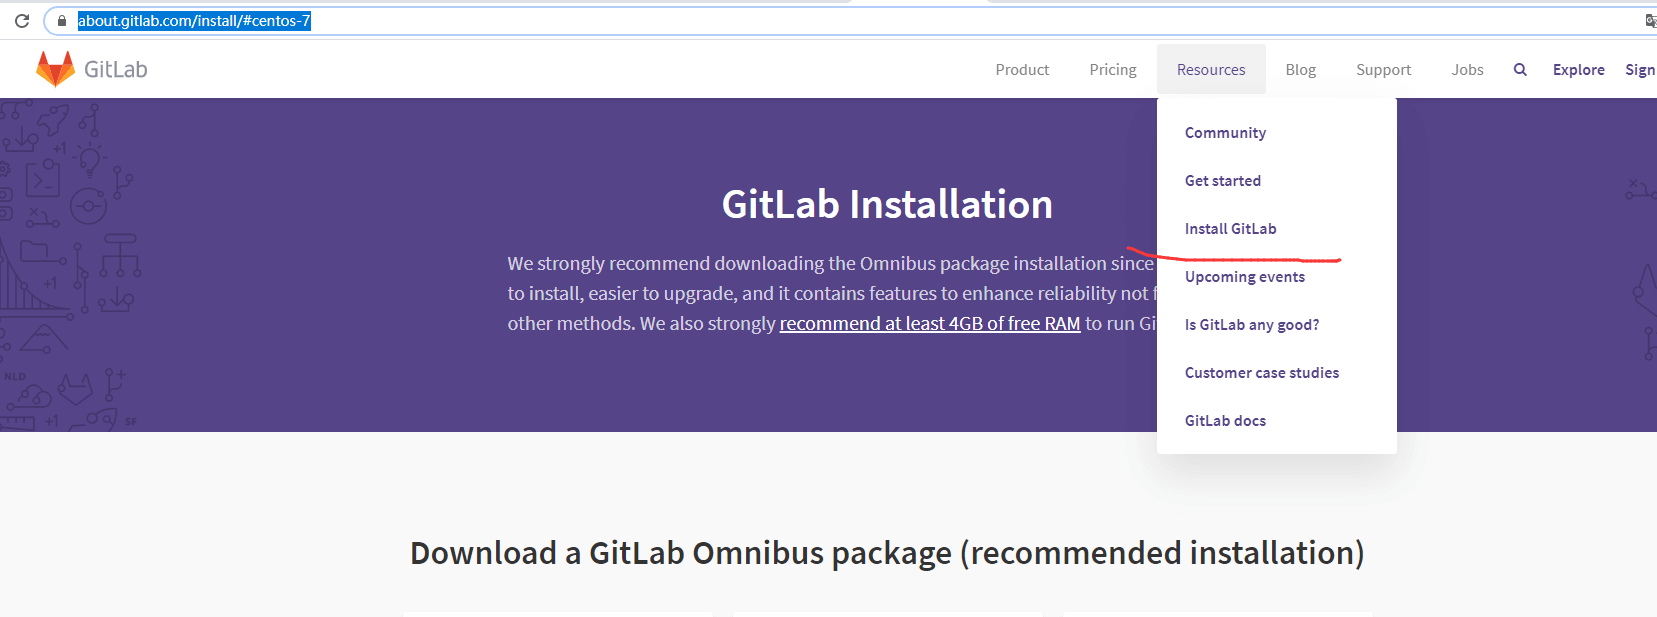The image size is (1657, 617).
Task: Open Upcoming events menu item
Action: (x=1245, y=277)
